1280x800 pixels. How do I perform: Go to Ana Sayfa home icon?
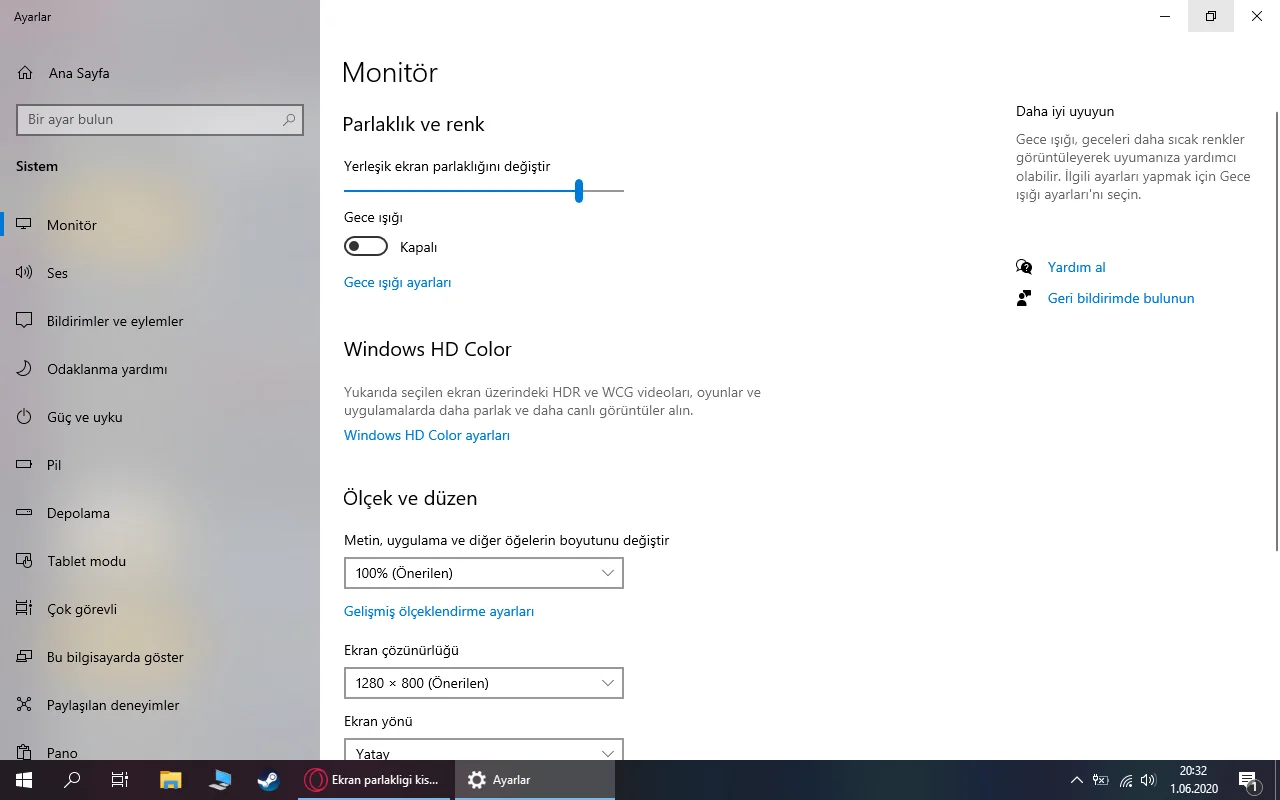pos(25,73)
